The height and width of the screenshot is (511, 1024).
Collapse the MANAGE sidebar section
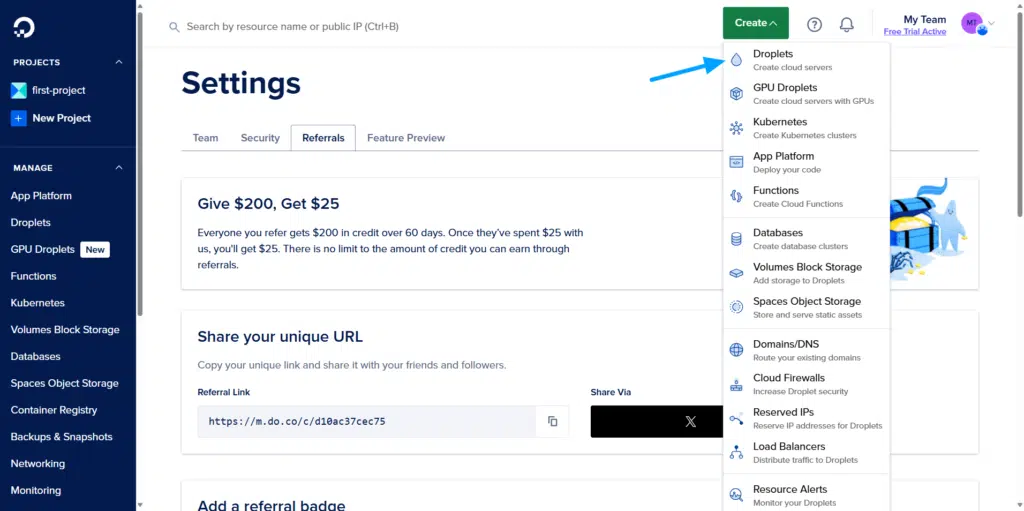click(119, 168)
